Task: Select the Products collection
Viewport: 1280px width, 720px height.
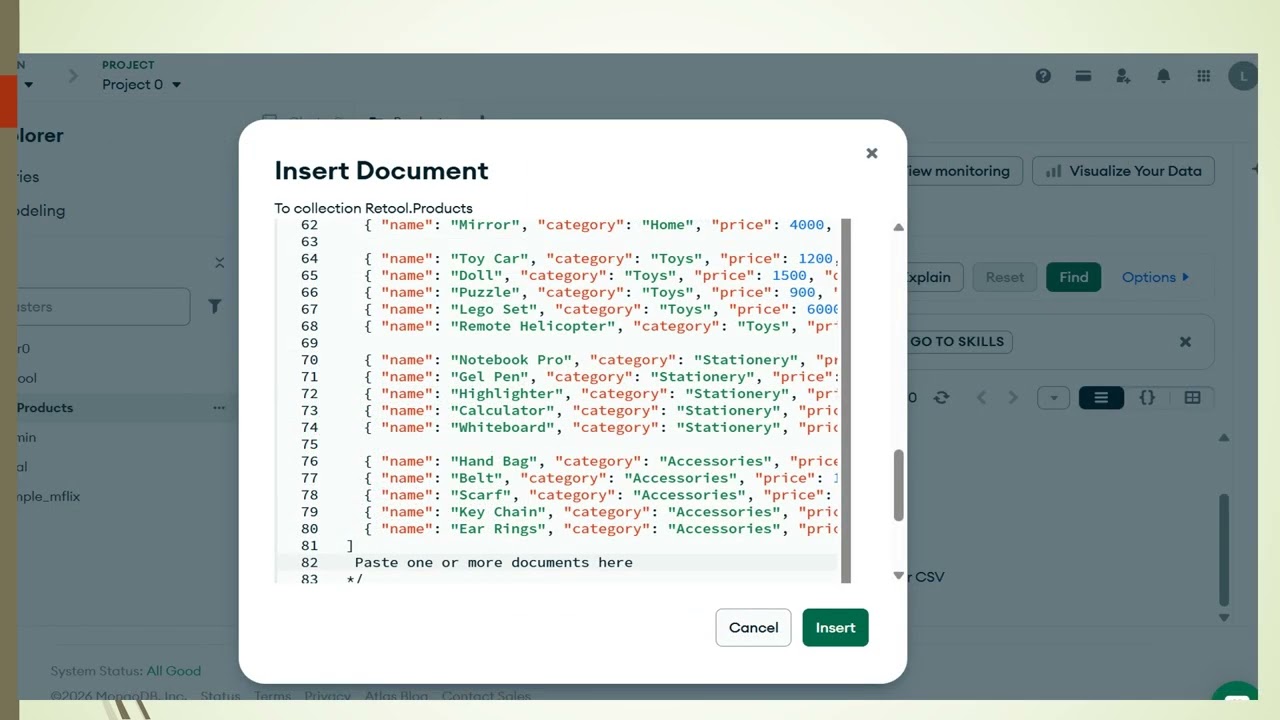Action: pos(45,408)
